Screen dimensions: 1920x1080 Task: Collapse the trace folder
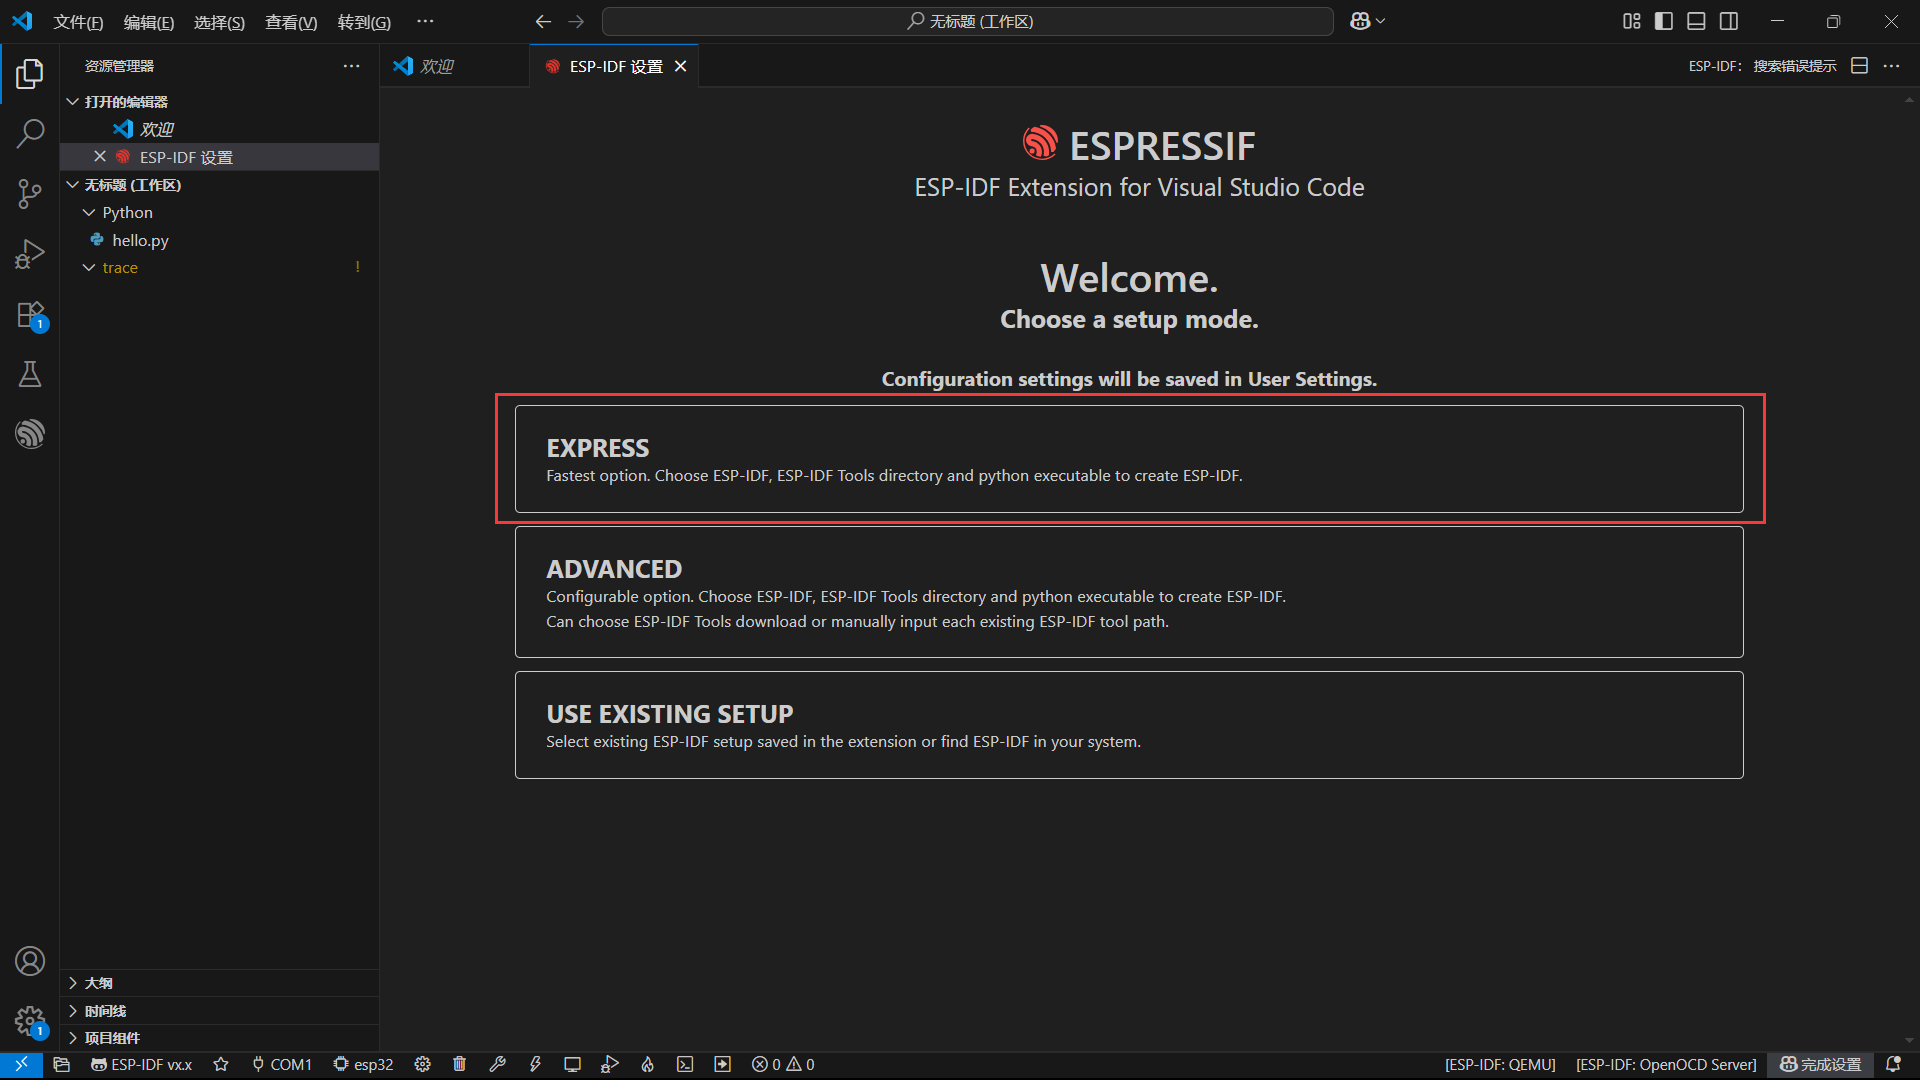pos(220,268)
